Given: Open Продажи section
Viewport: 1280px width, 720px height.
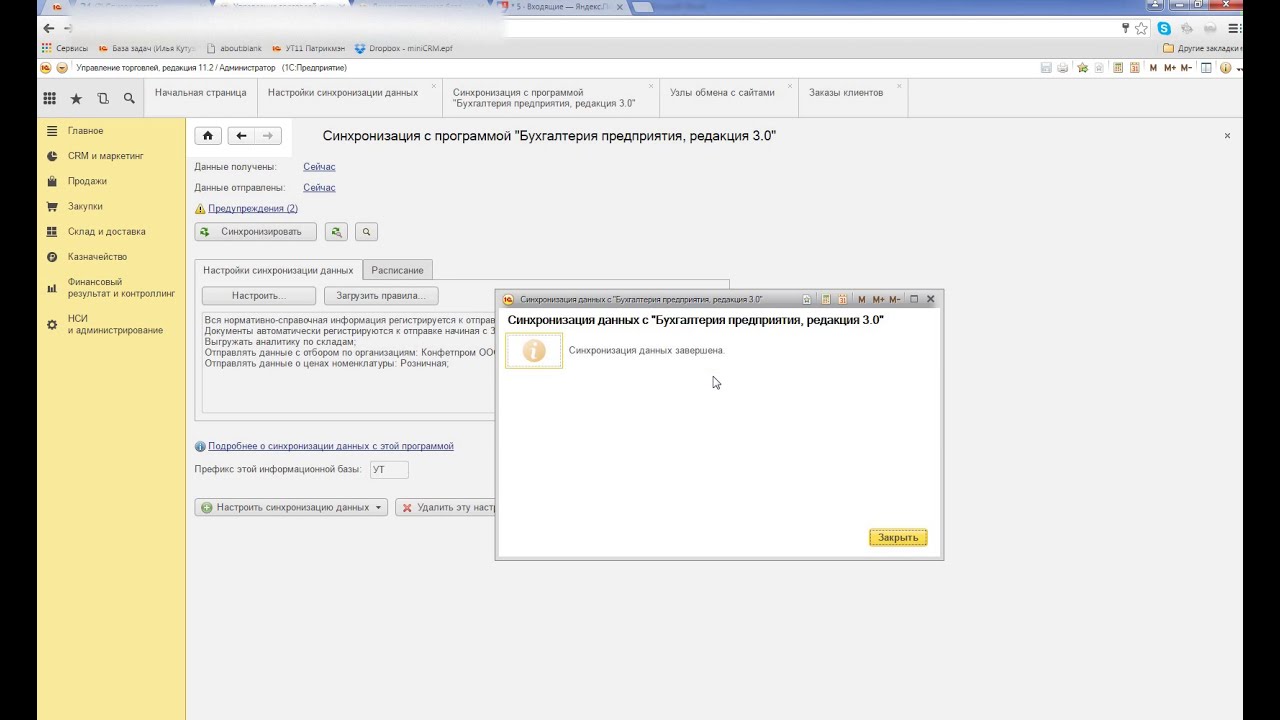Looking at the screenshot, I should pos(87,181).
